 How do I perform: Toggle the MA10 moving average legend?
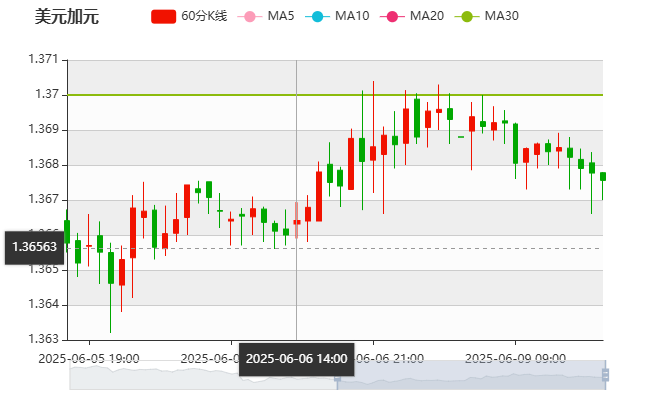coord(337,16)
